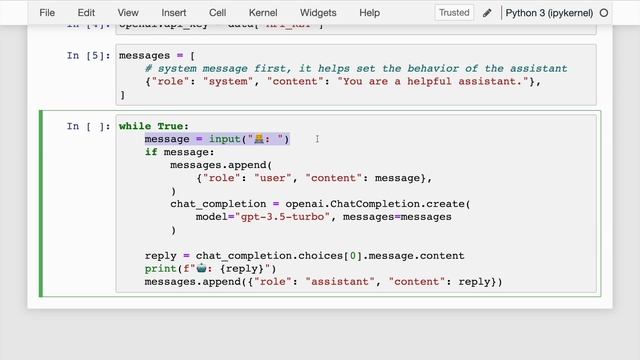This screenshot has width=640, height=360.
Task: Click the 'while True:' line
Action: (154, 126)
